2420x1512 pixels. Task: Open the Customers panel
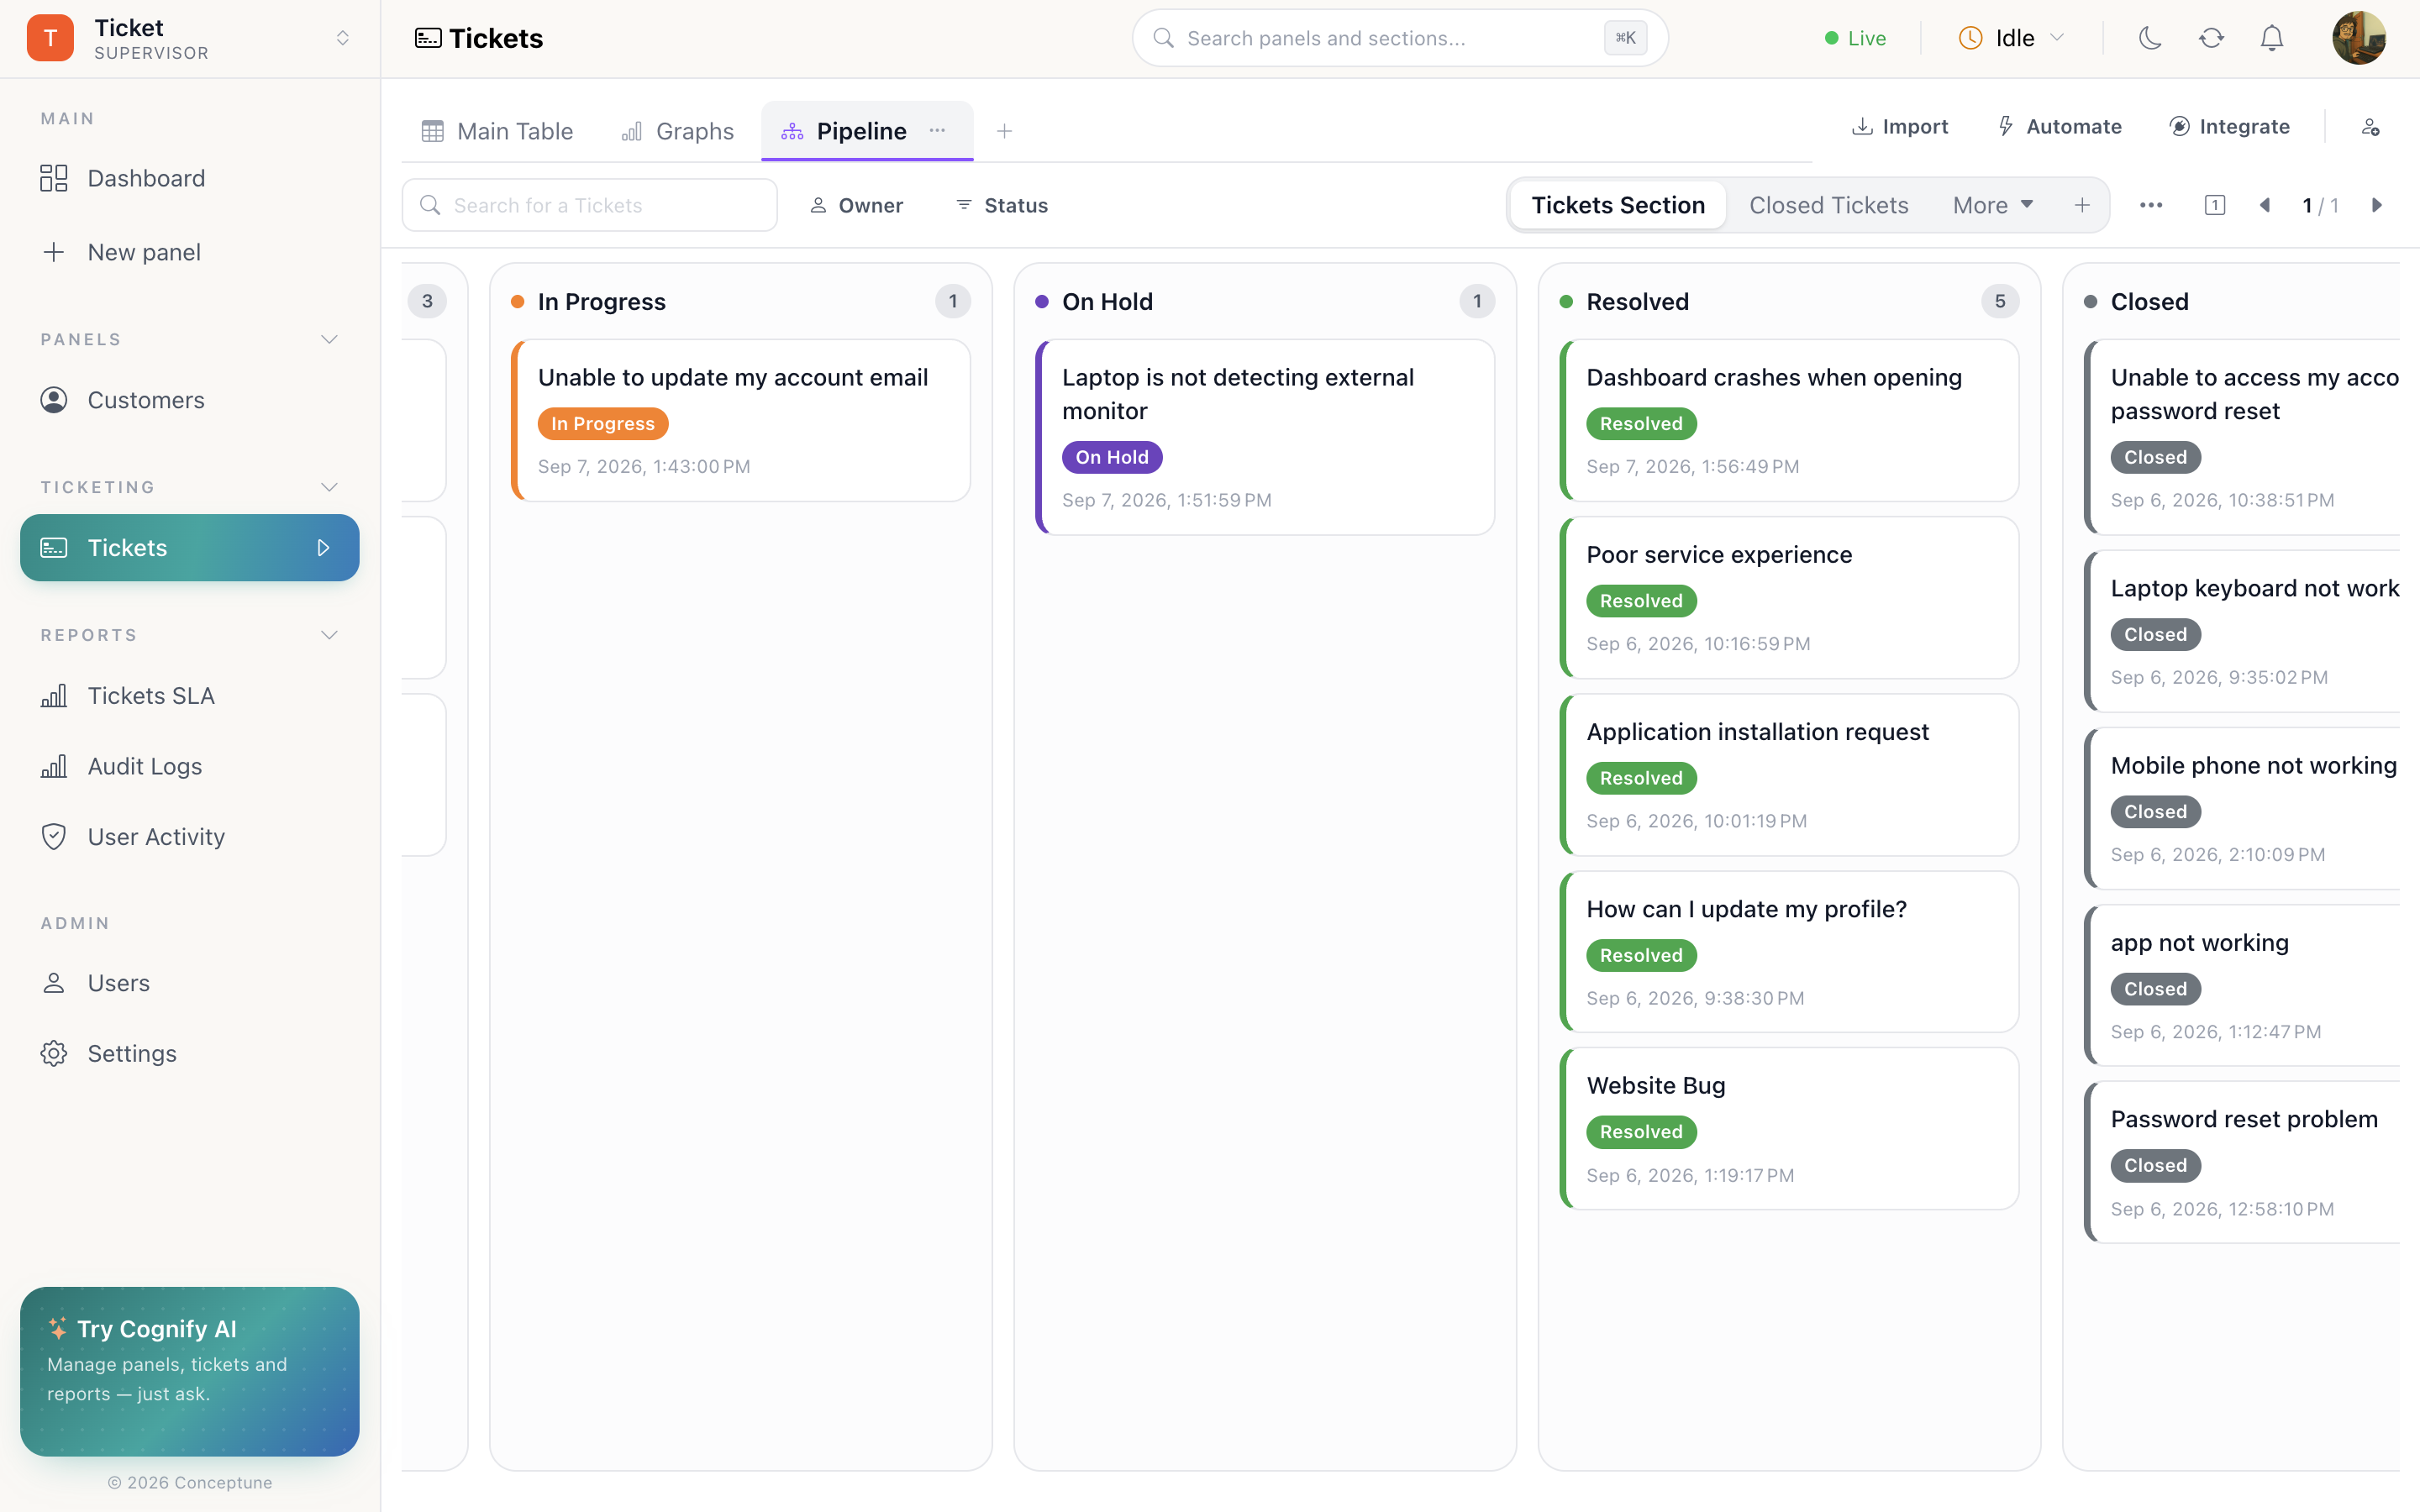click(190, 400)
